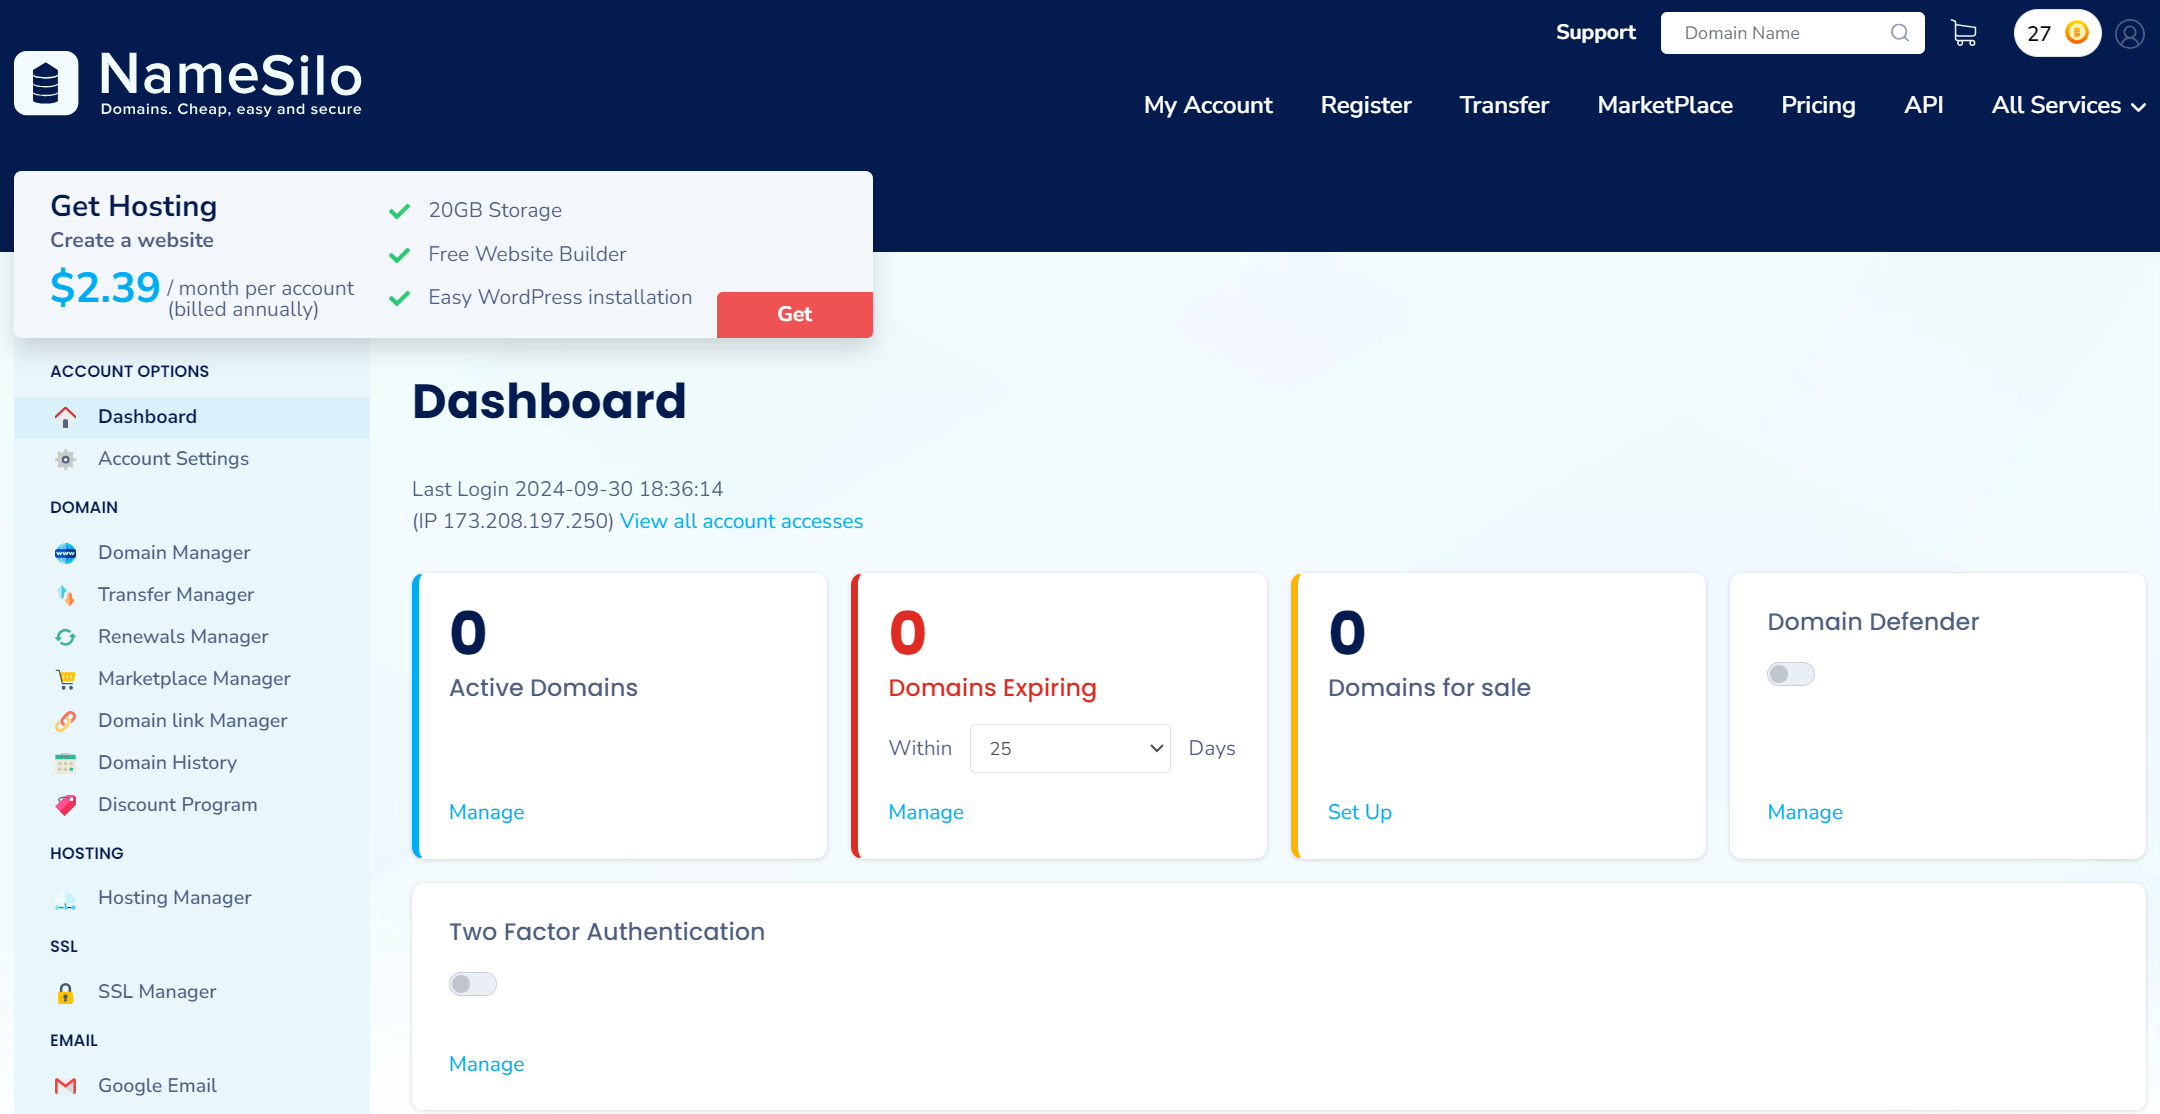Click the Domain Name search input field
2160x1114 pixels.
point(1794,31)
